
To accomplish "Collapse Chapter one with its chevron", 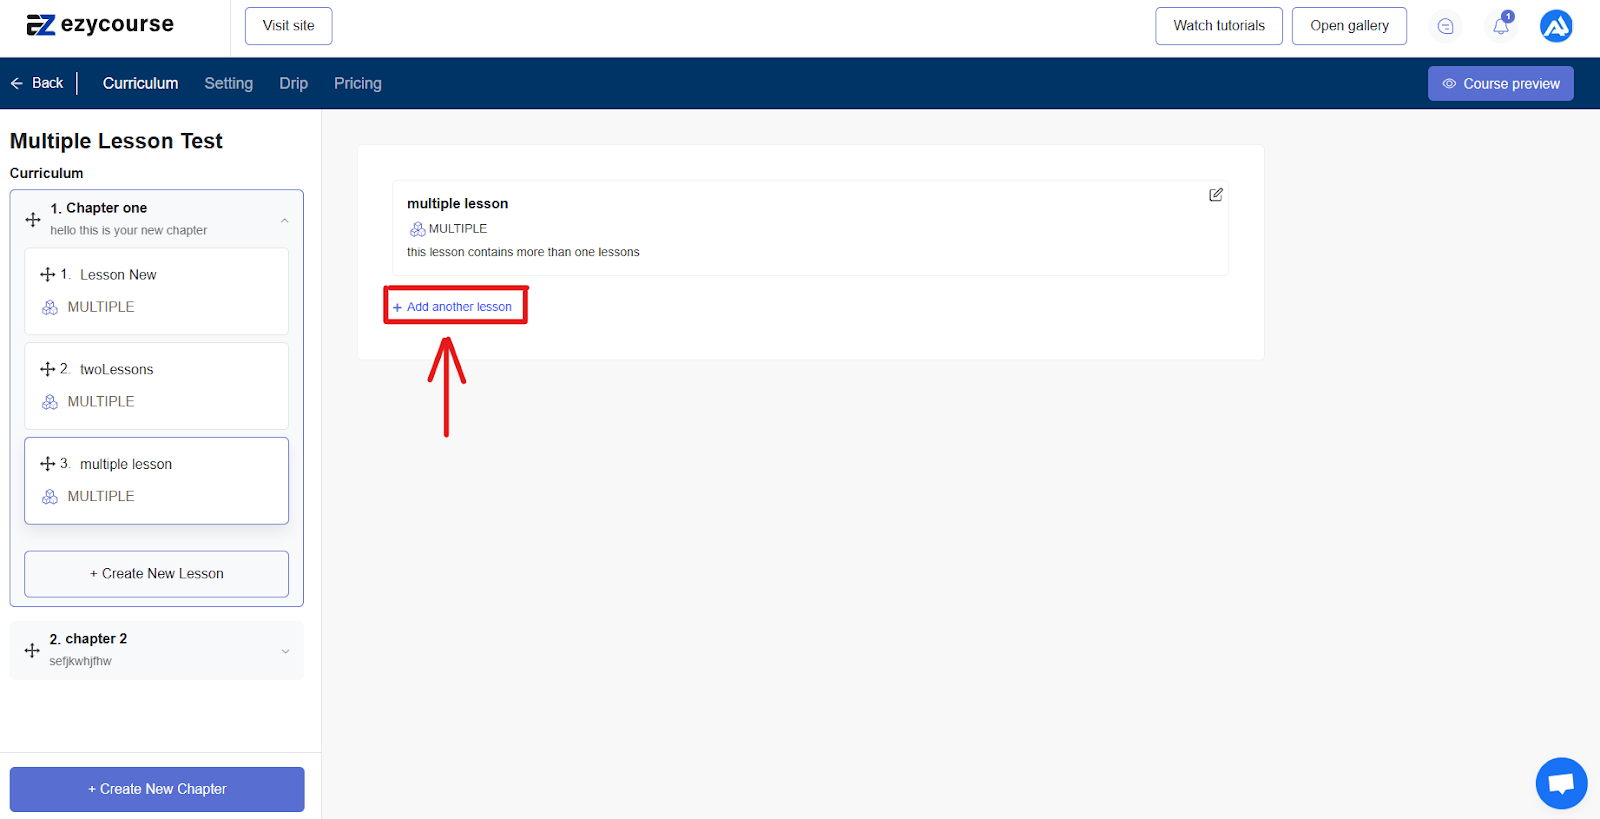I will click(x=285, y=220).
